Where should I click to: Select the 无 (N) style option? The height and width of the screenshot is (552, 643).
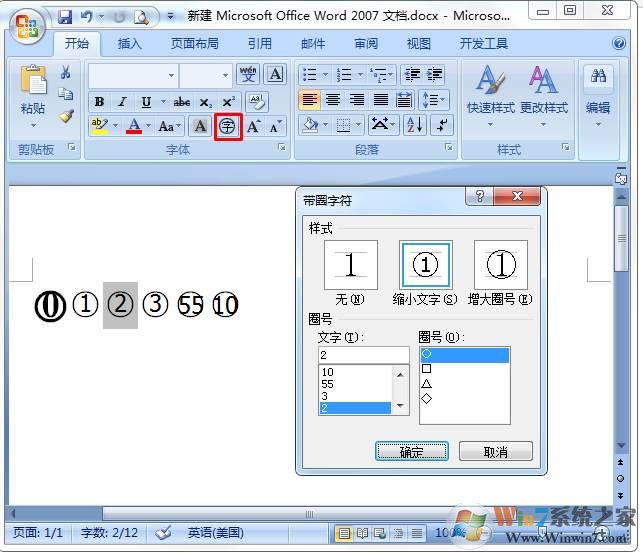(350, 265)
